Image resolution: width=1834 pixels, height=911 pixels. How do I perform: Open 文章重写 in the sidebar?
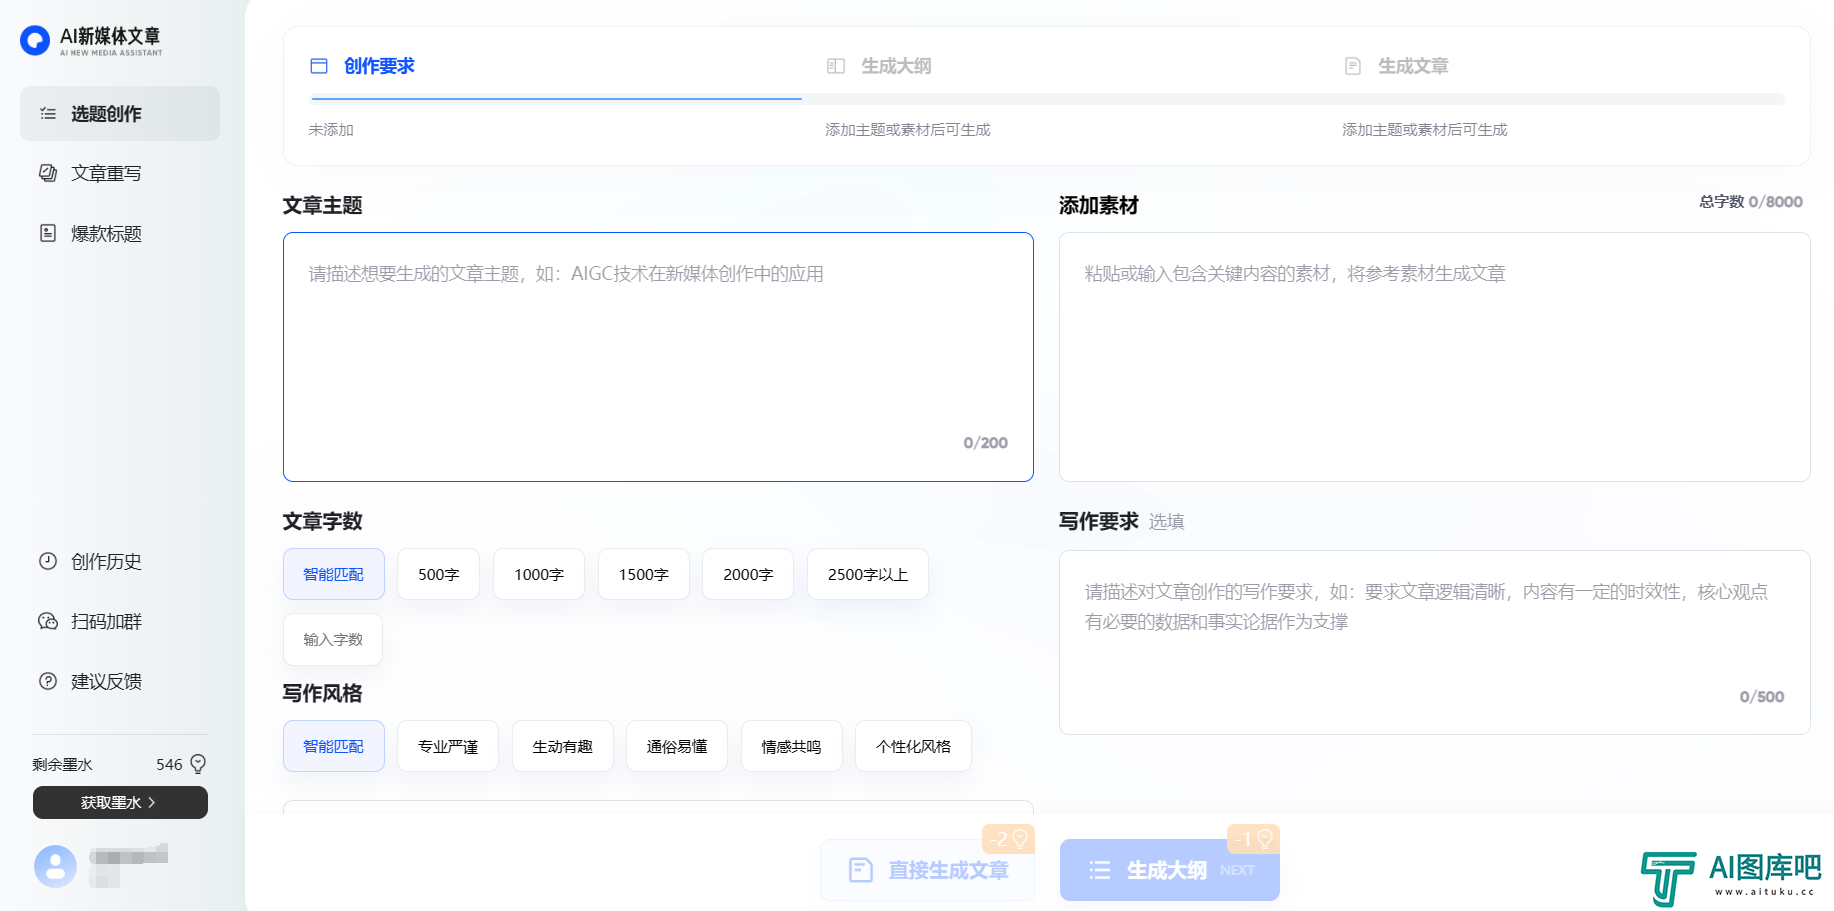(x=120, y=173)
